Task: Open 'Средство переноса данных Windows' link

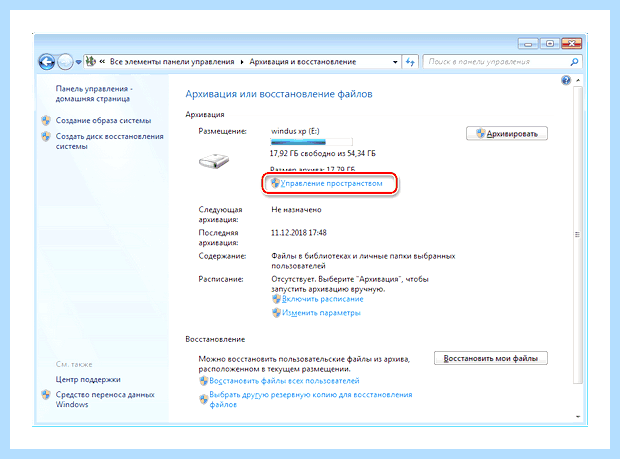Action: click(x=105, y=399)
